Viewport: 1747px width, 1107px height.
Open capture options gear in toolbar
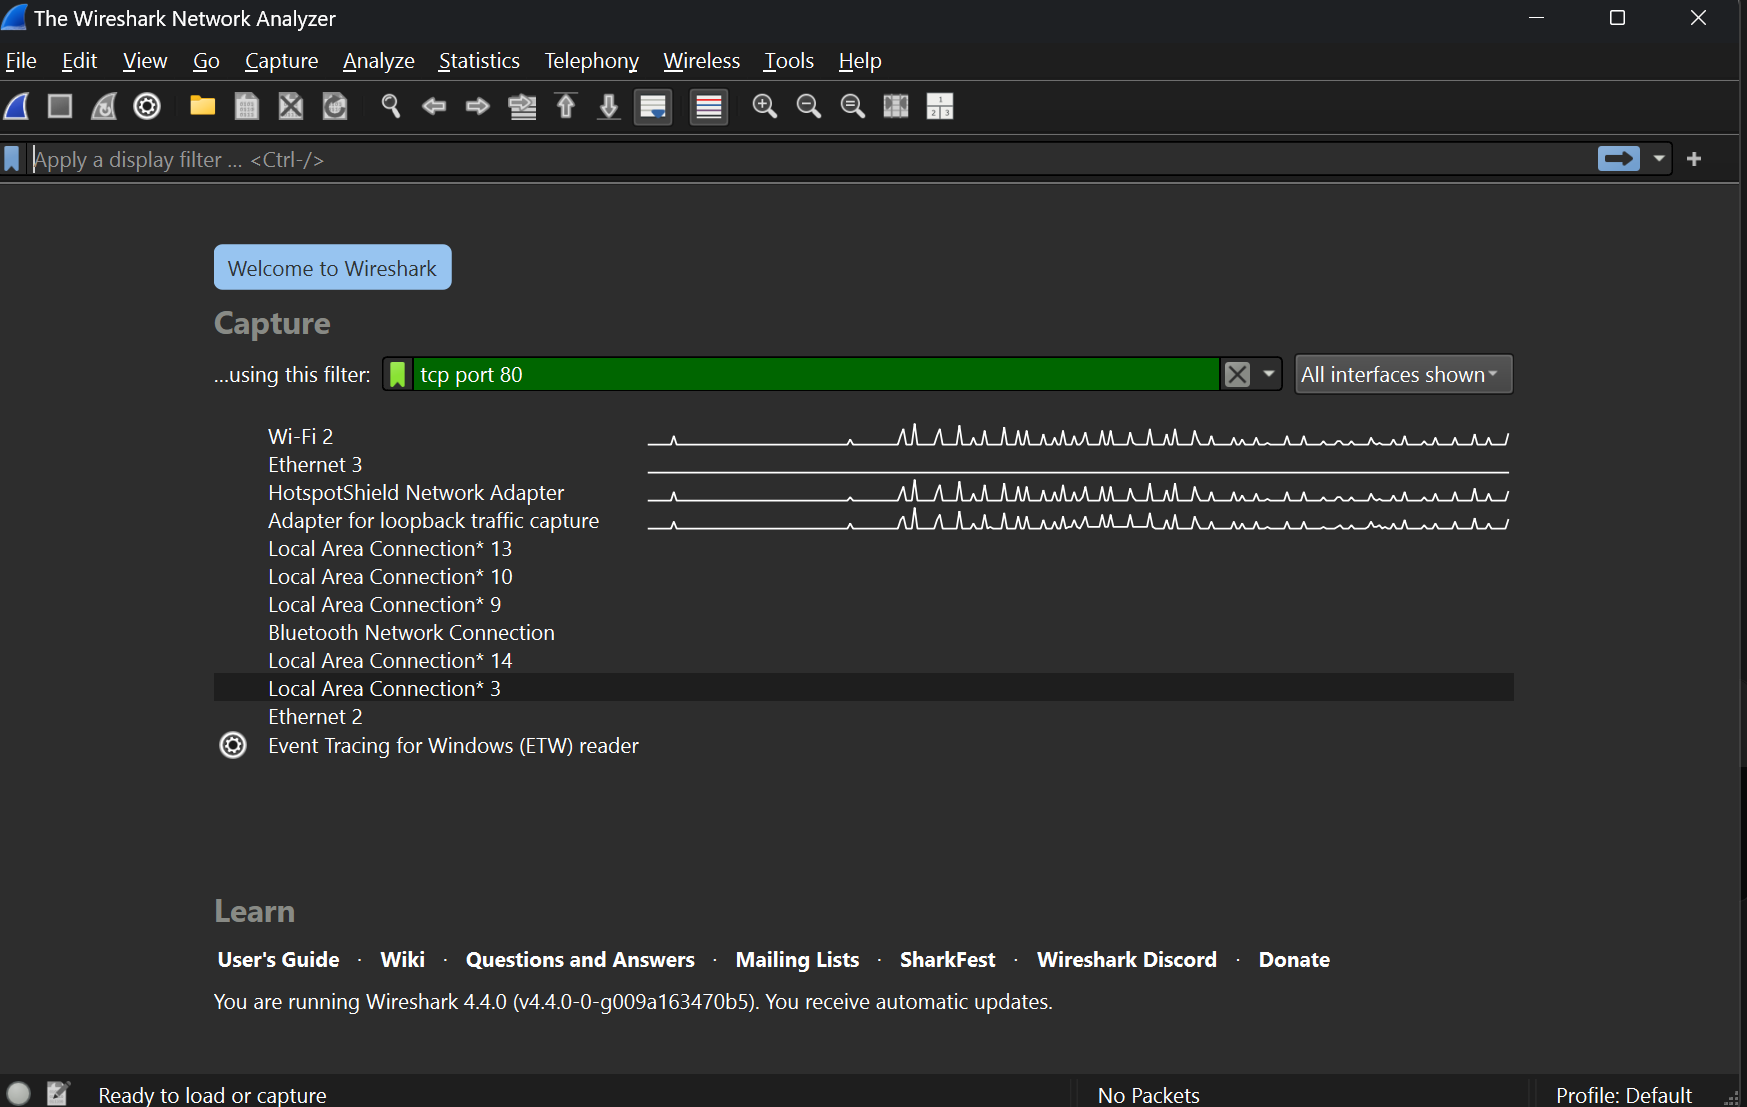[147, 106]
